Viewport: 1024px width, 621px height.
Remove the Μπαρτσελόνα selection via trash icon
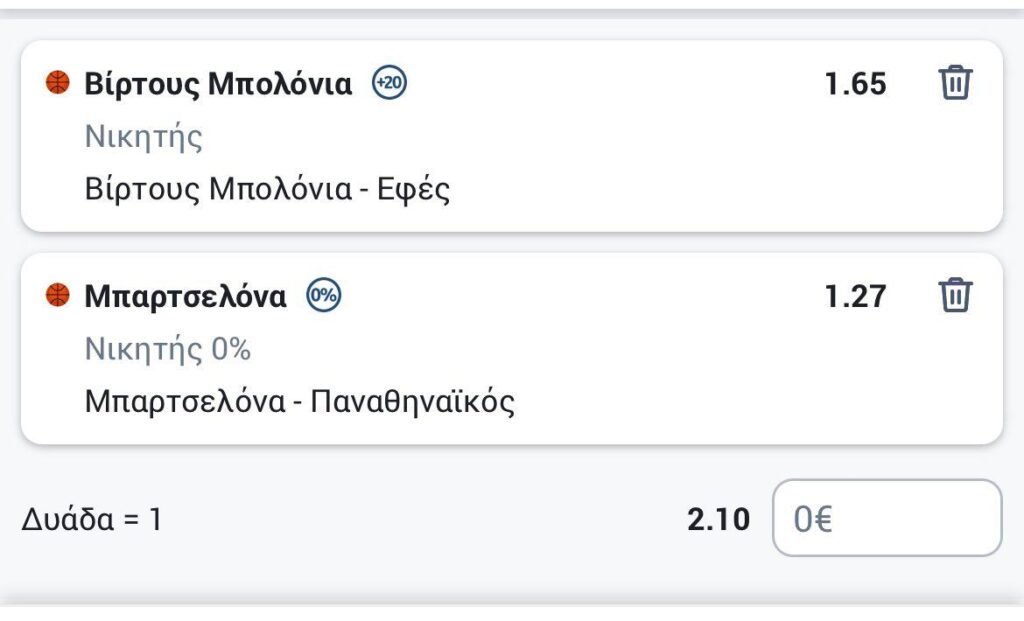coord(955,295)
